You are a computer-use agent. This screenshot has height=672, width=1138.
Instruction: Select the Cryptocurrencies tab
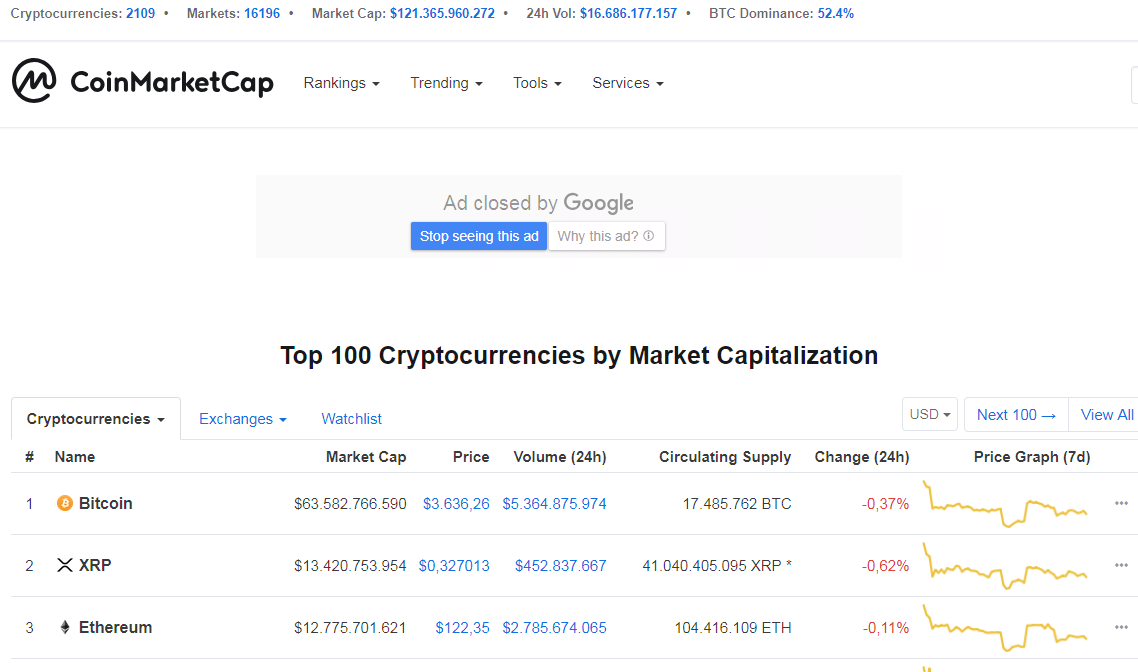[95, 419]
